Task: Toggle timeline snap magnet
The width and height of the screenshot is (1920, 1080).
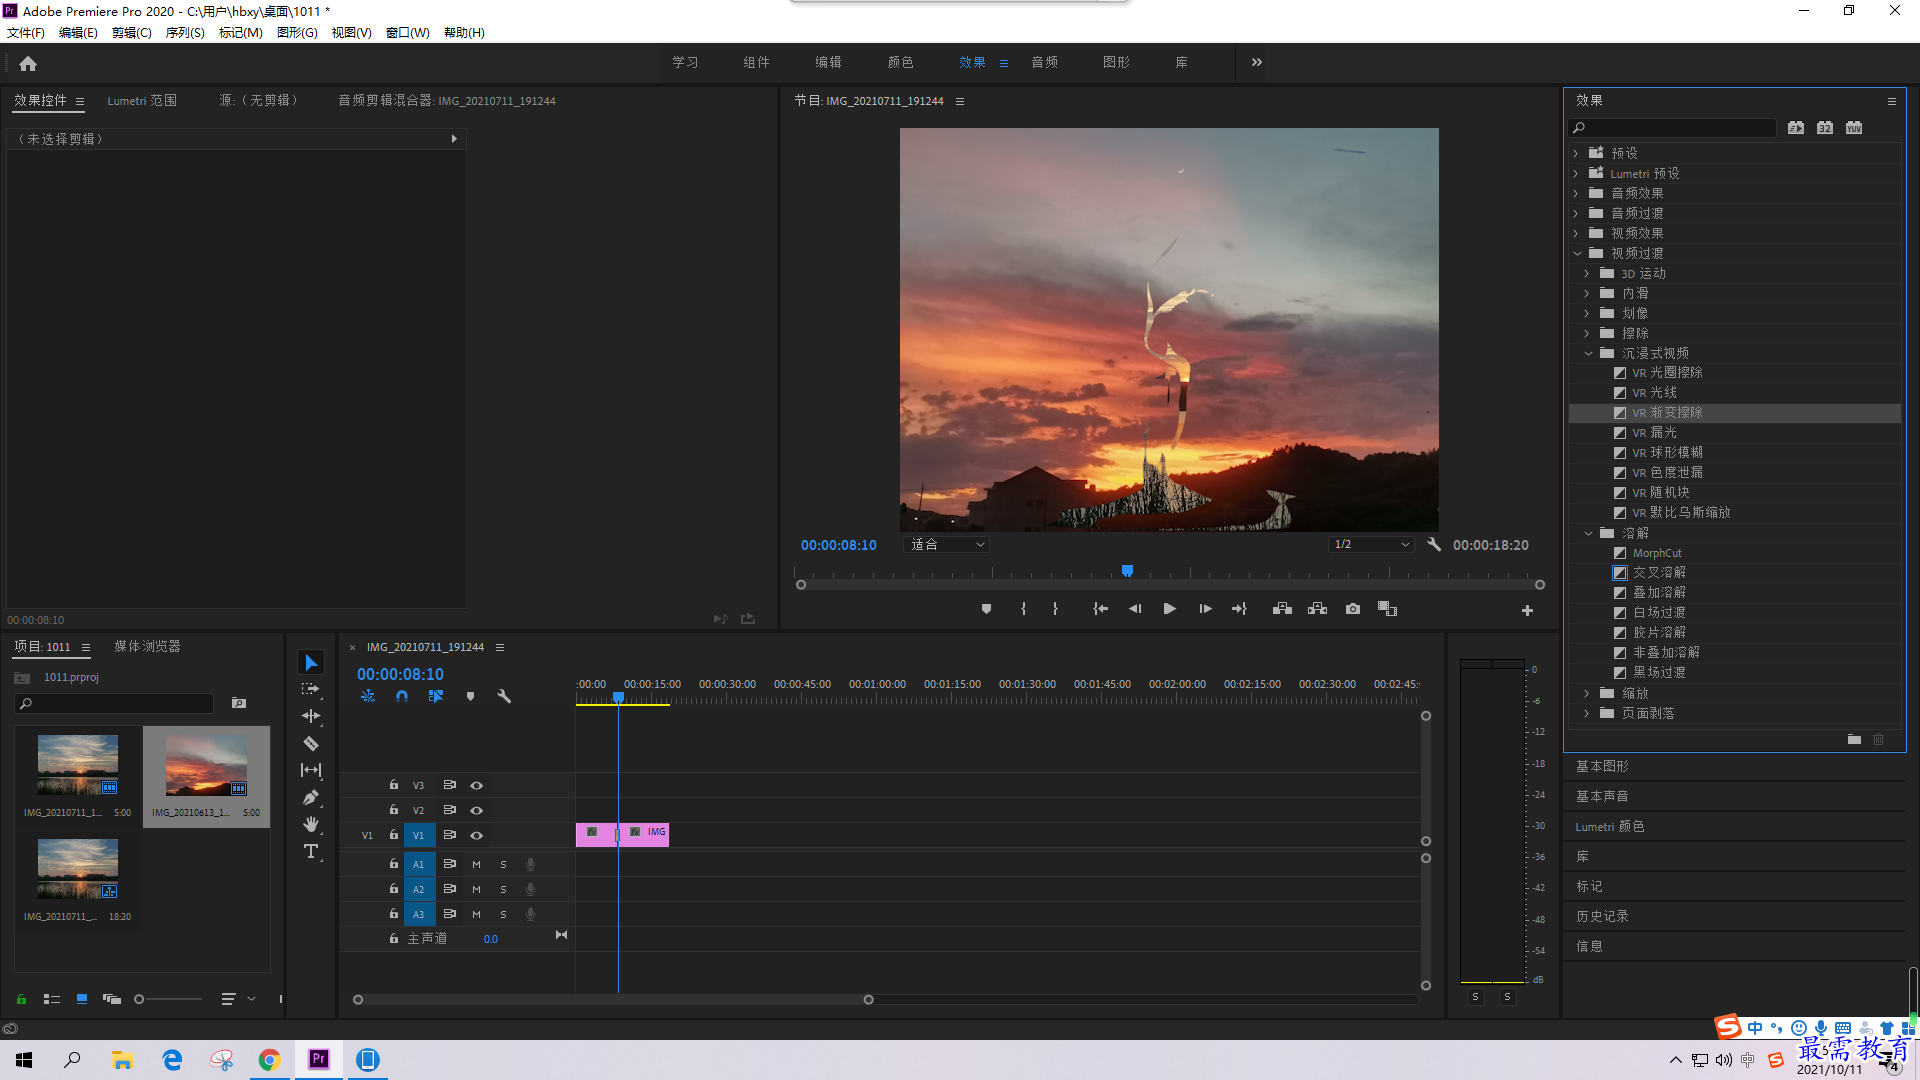Action: point(402,696)
